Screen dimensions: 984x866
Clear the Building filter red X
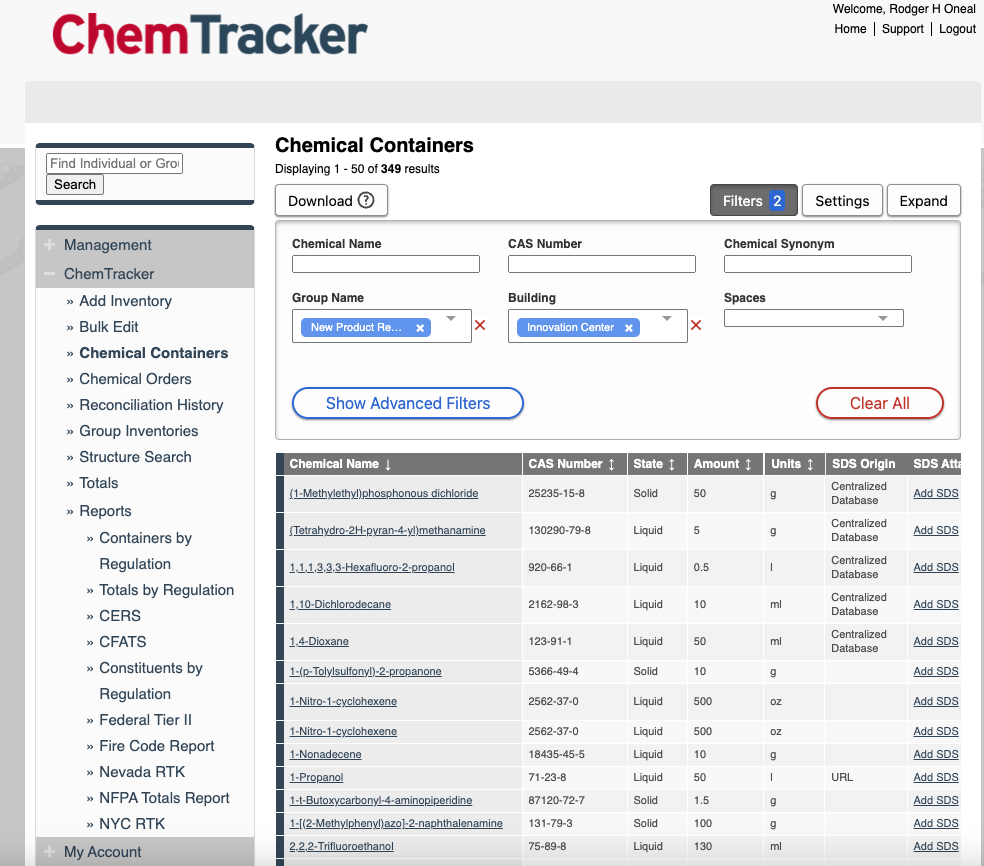696,325
